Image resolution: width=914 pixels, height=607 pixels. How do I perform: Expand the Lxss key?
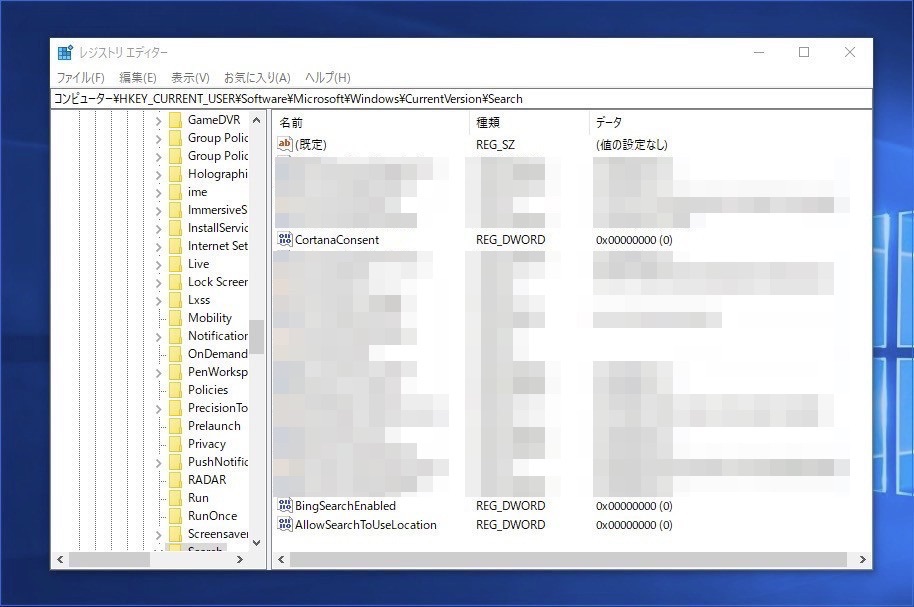pos(159,301)
